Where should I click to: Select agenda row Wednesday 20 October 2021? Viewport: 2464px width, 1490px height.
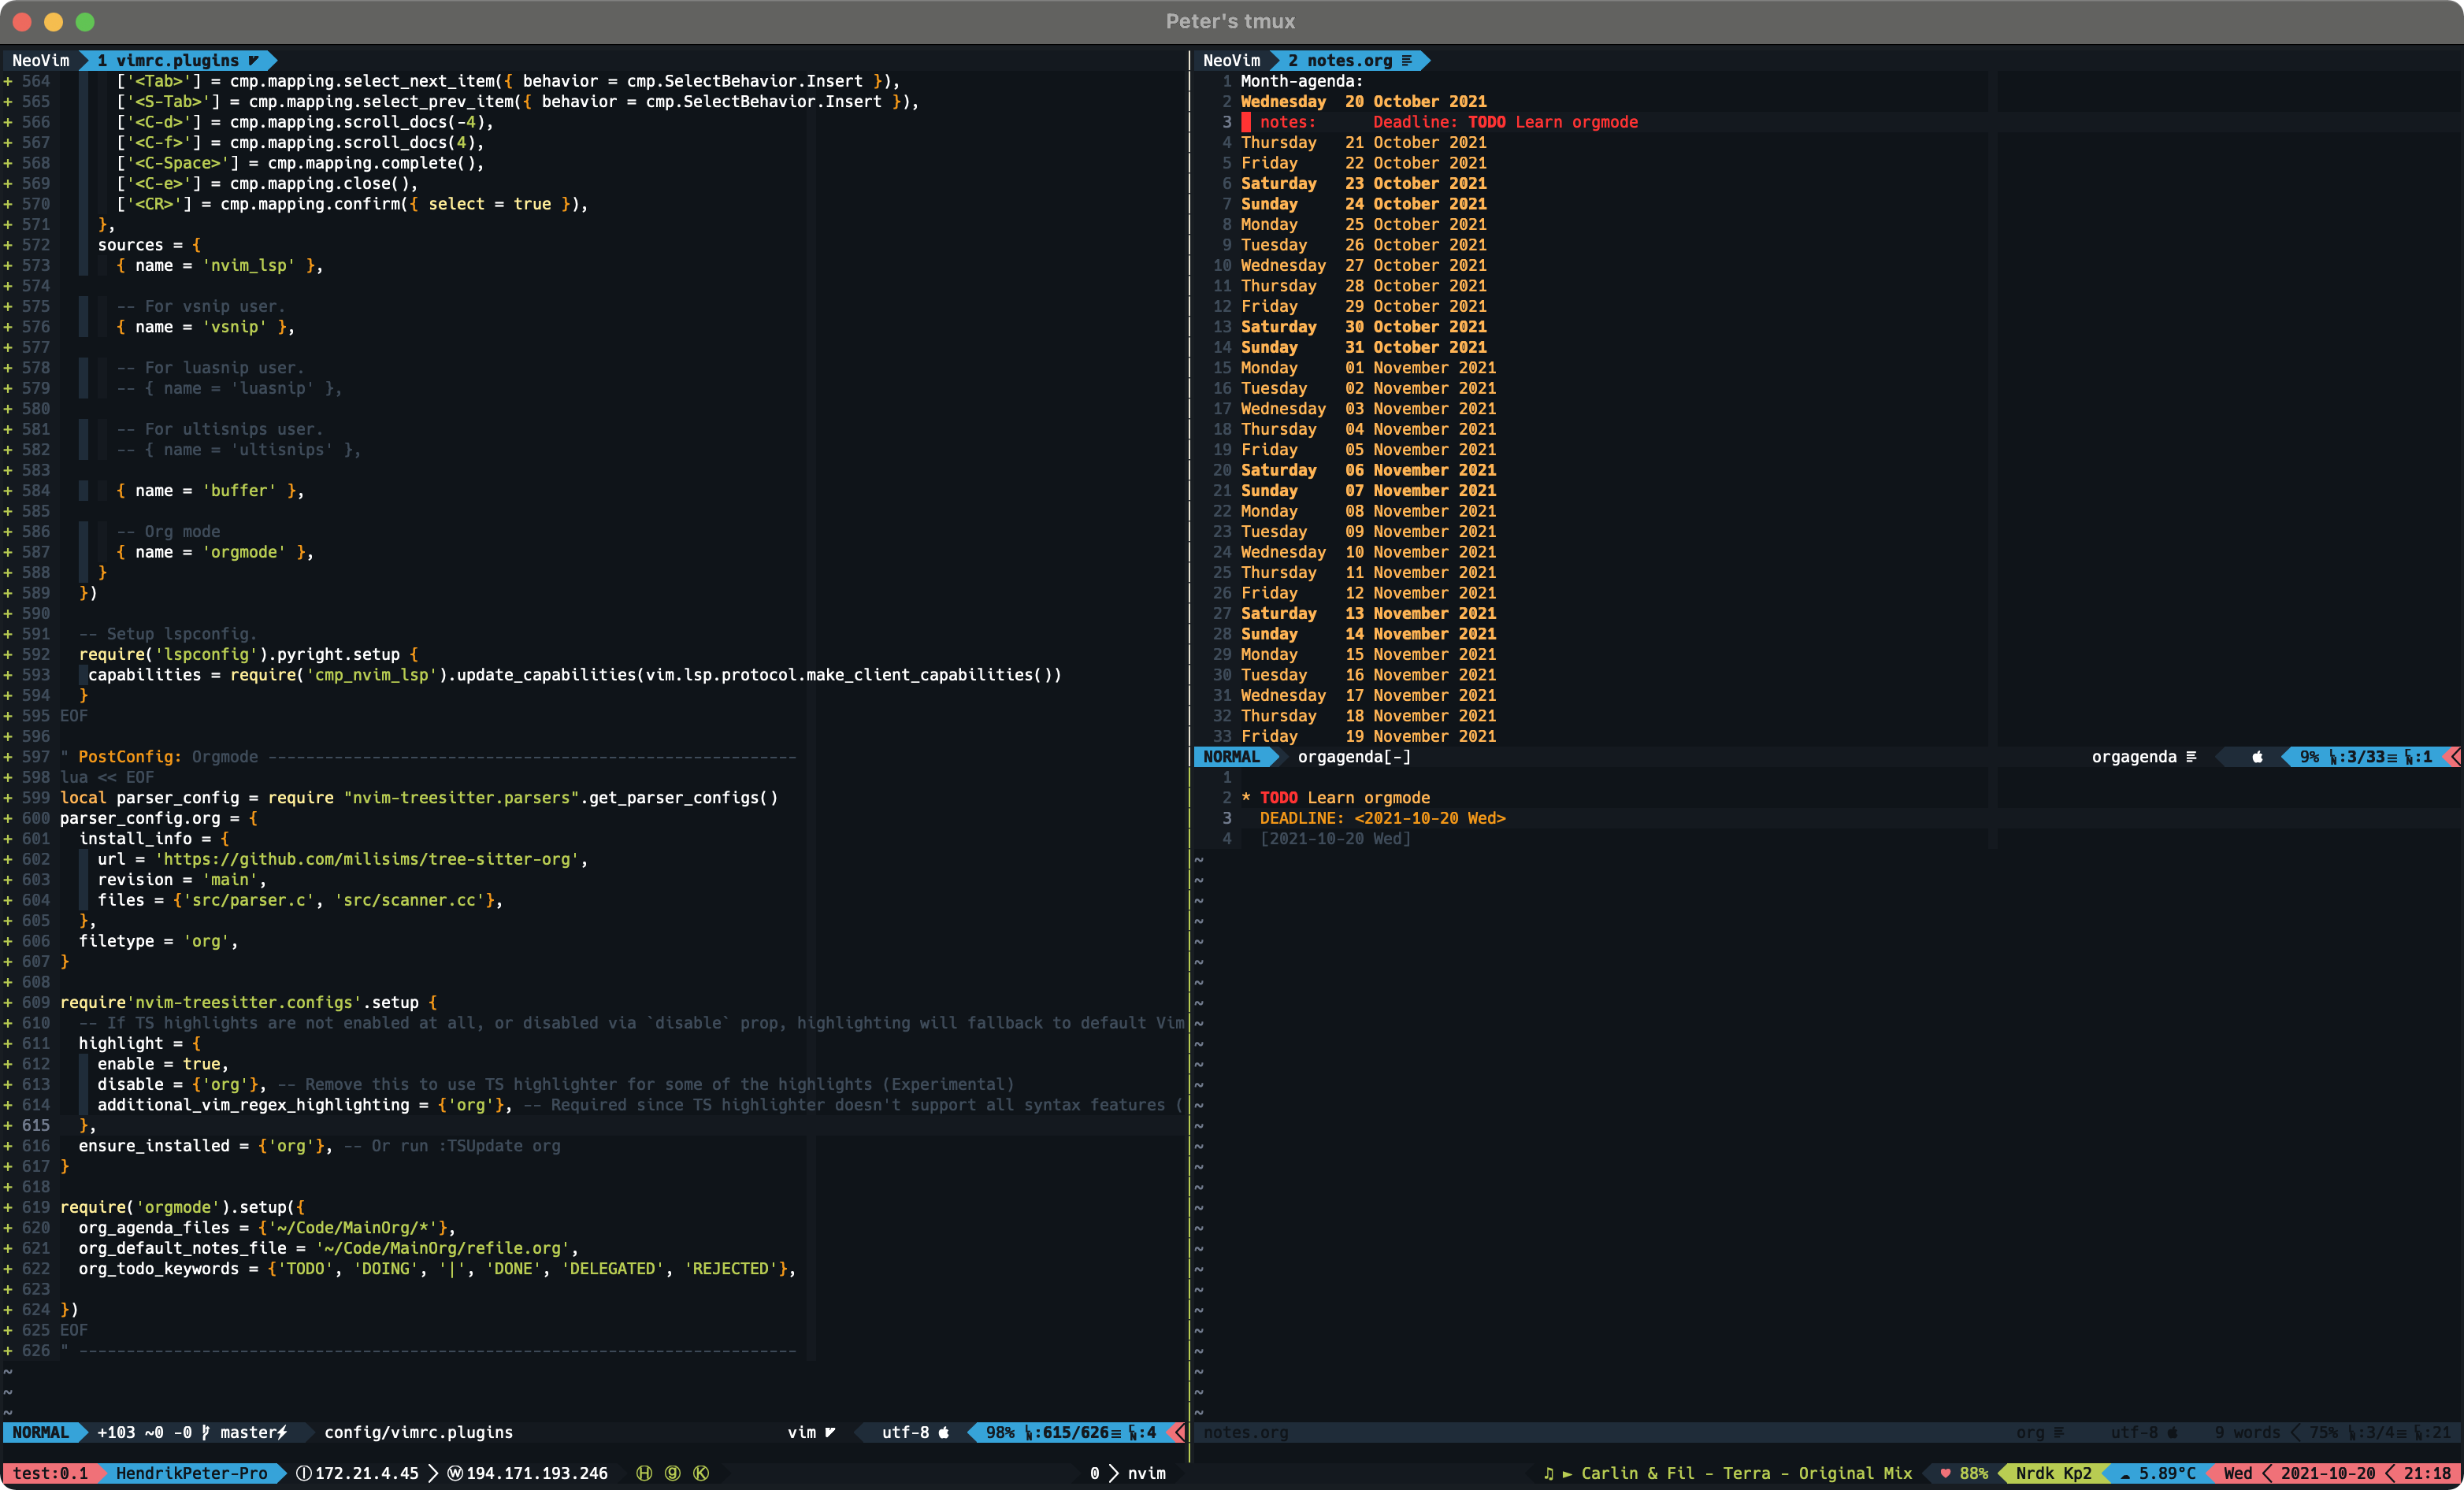point(1363,101)
